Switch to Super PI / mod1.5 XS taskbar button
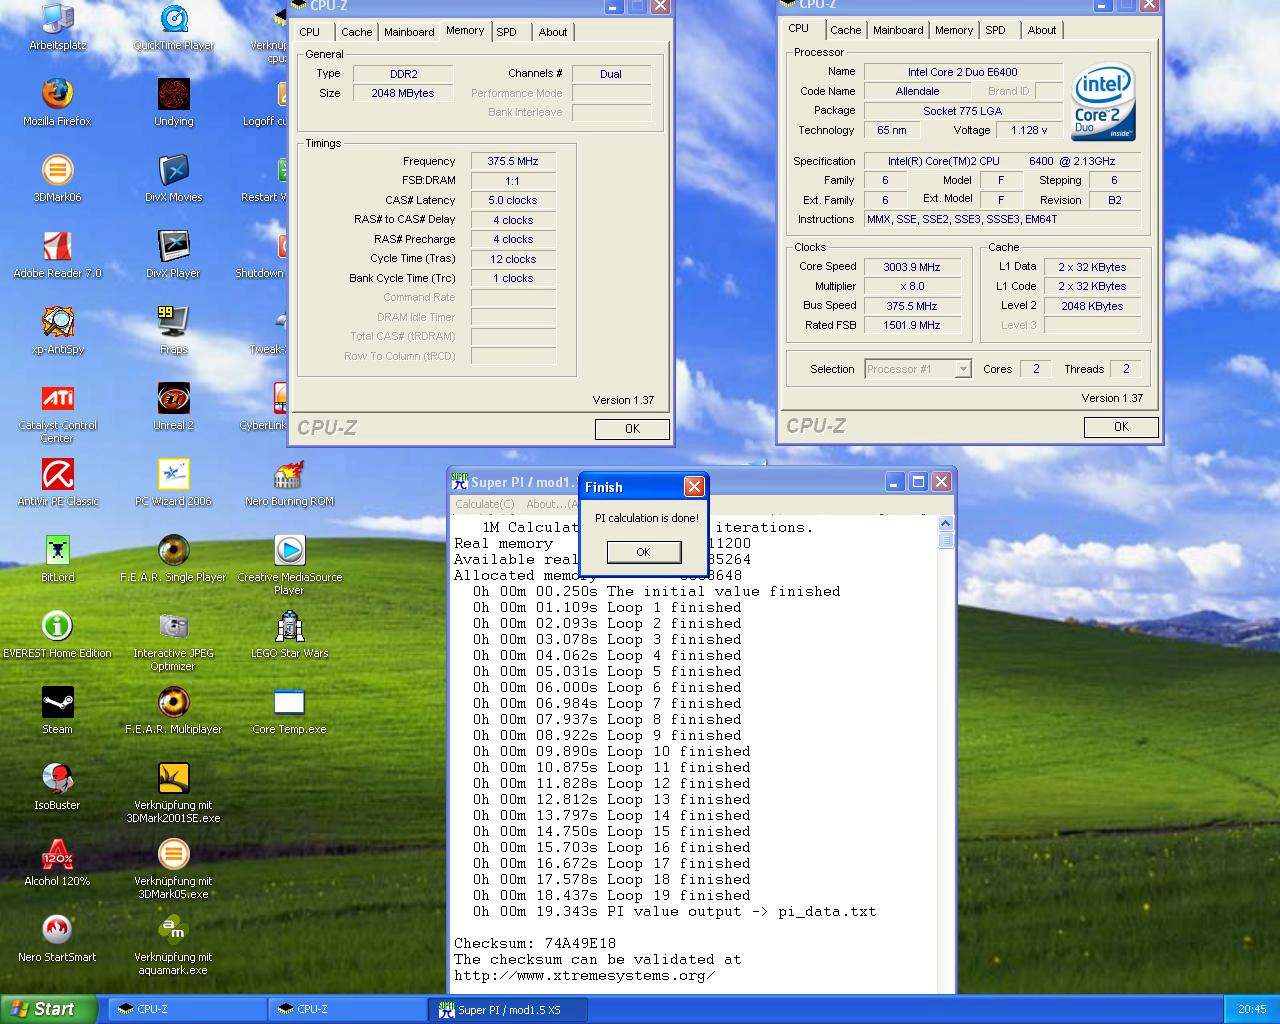 [508, 1009]
